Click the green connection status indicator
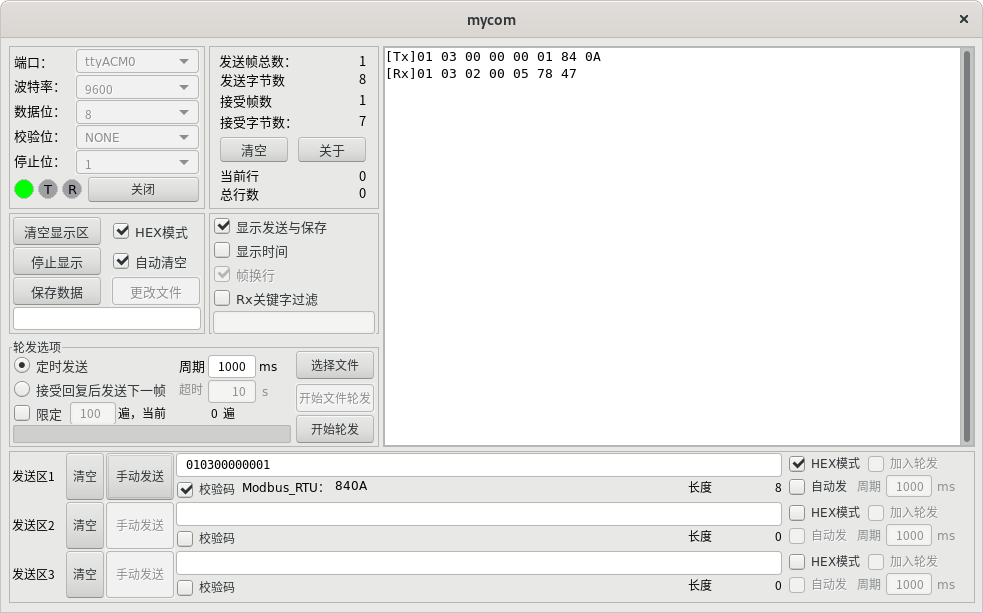The image size is (983, 613). (22, 189)
